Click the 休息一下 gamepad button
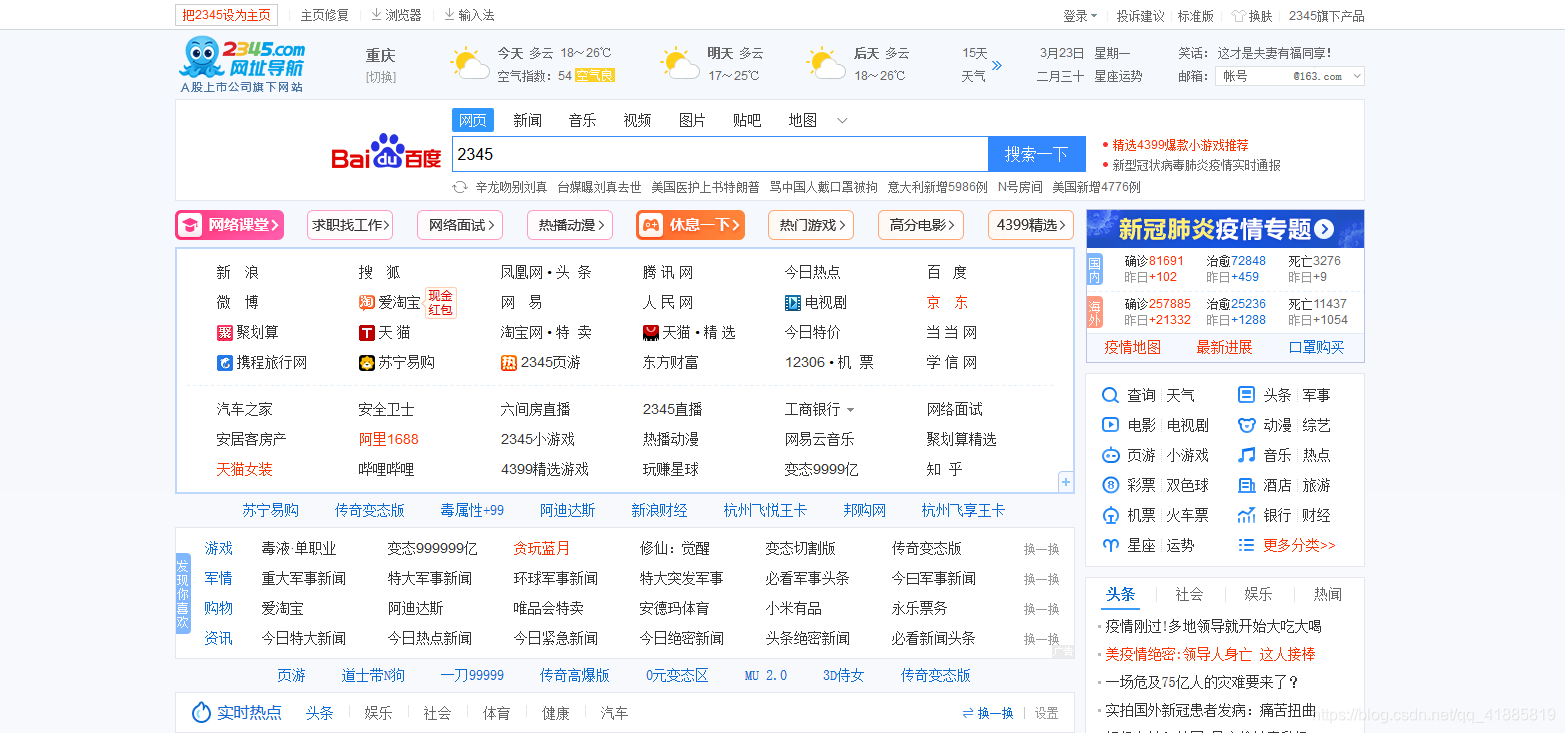 690,225
